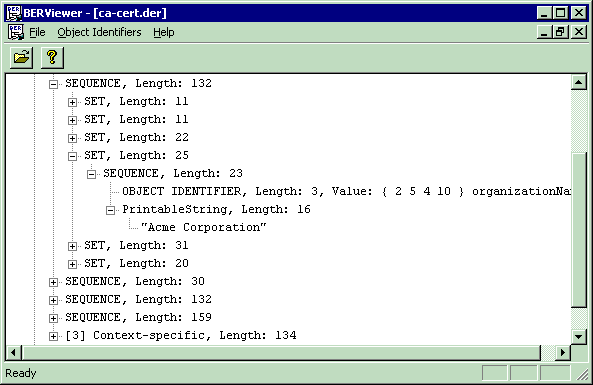The width and height of the screenshot is (593, 385).
Task: Click the document icon beside File menu
Action: pyautogui.click(x=16, y=32)
